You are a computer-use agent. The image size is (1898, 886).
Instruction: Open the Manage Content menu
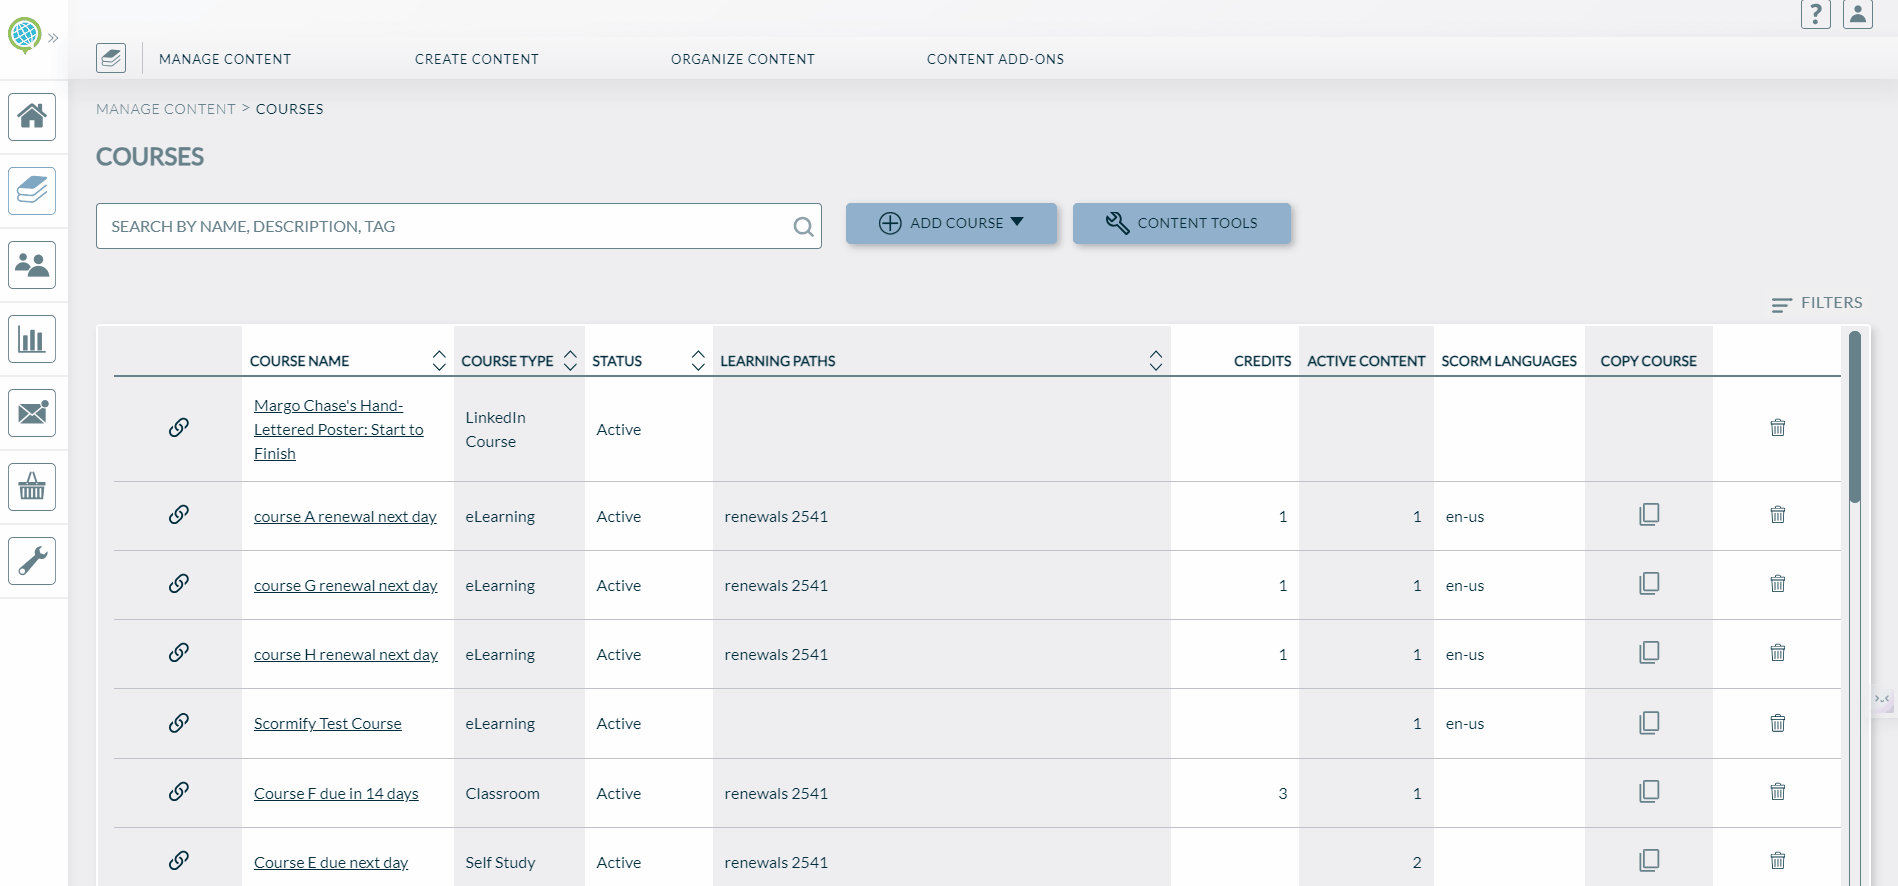pos(225,59)
